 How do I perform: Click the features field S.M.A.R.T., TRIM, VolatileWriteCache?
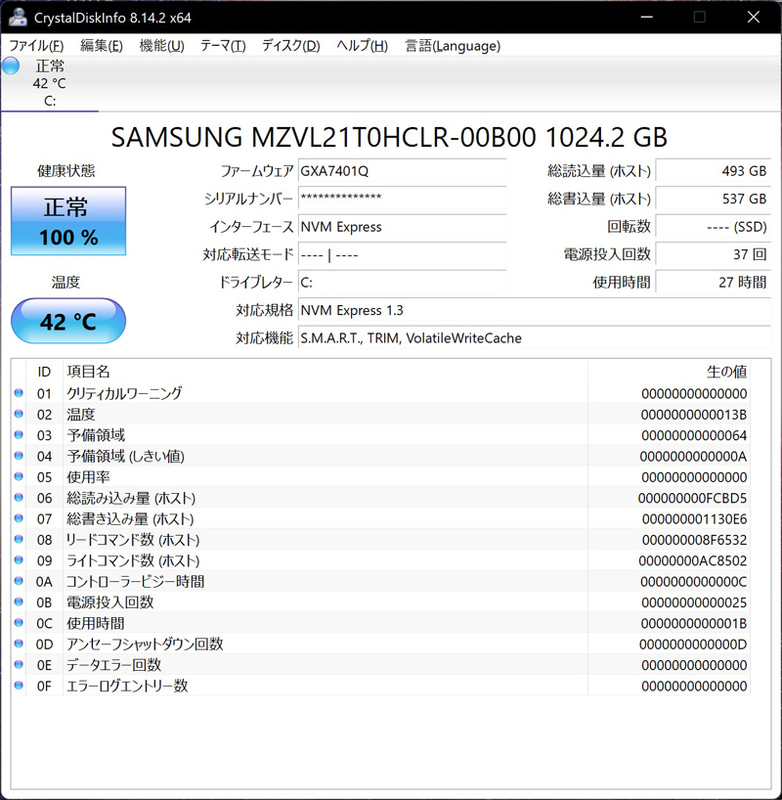coord(534,338)
